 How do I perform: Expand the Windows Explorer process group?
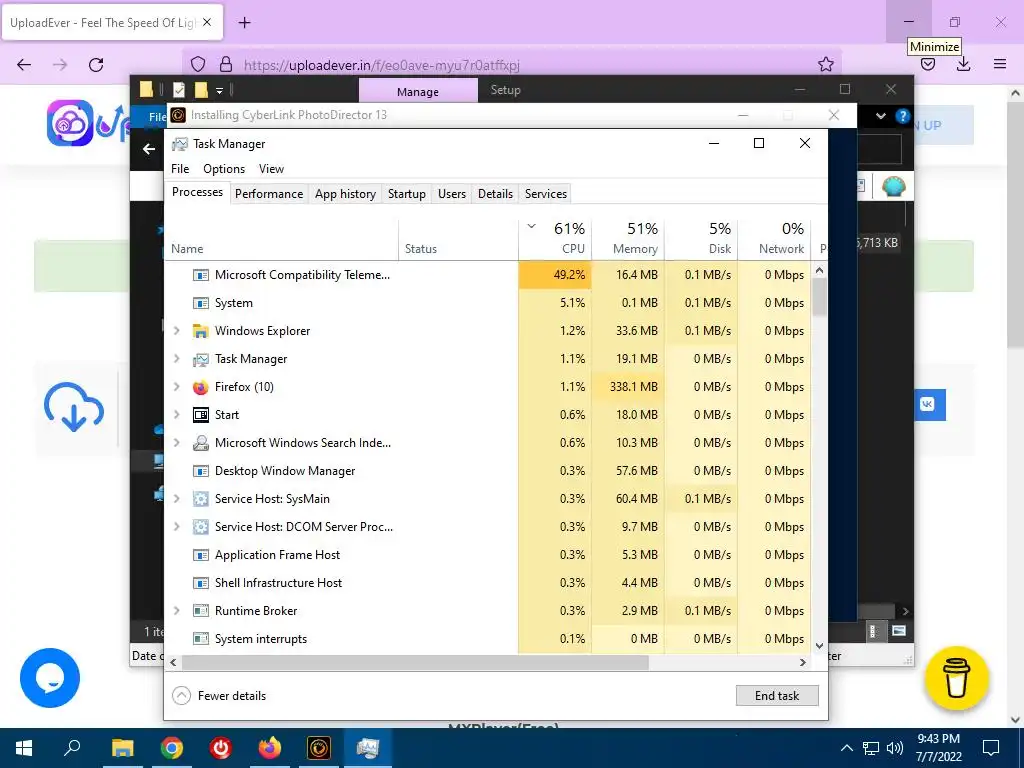(176, 331)
